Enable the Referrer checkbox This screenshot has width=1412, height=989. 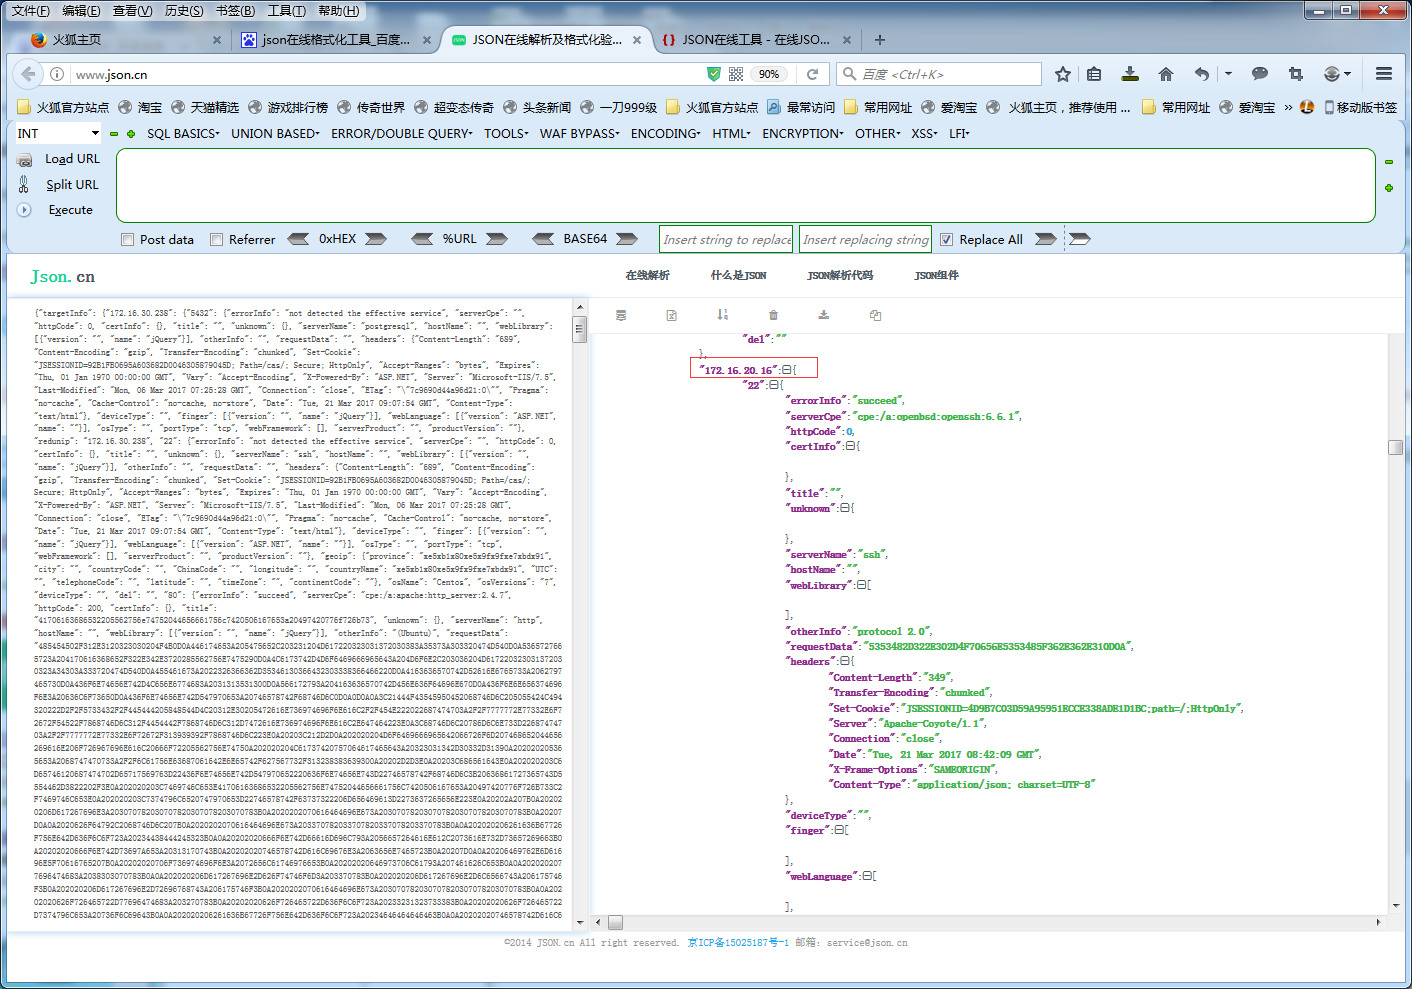(x=216, y=240)
